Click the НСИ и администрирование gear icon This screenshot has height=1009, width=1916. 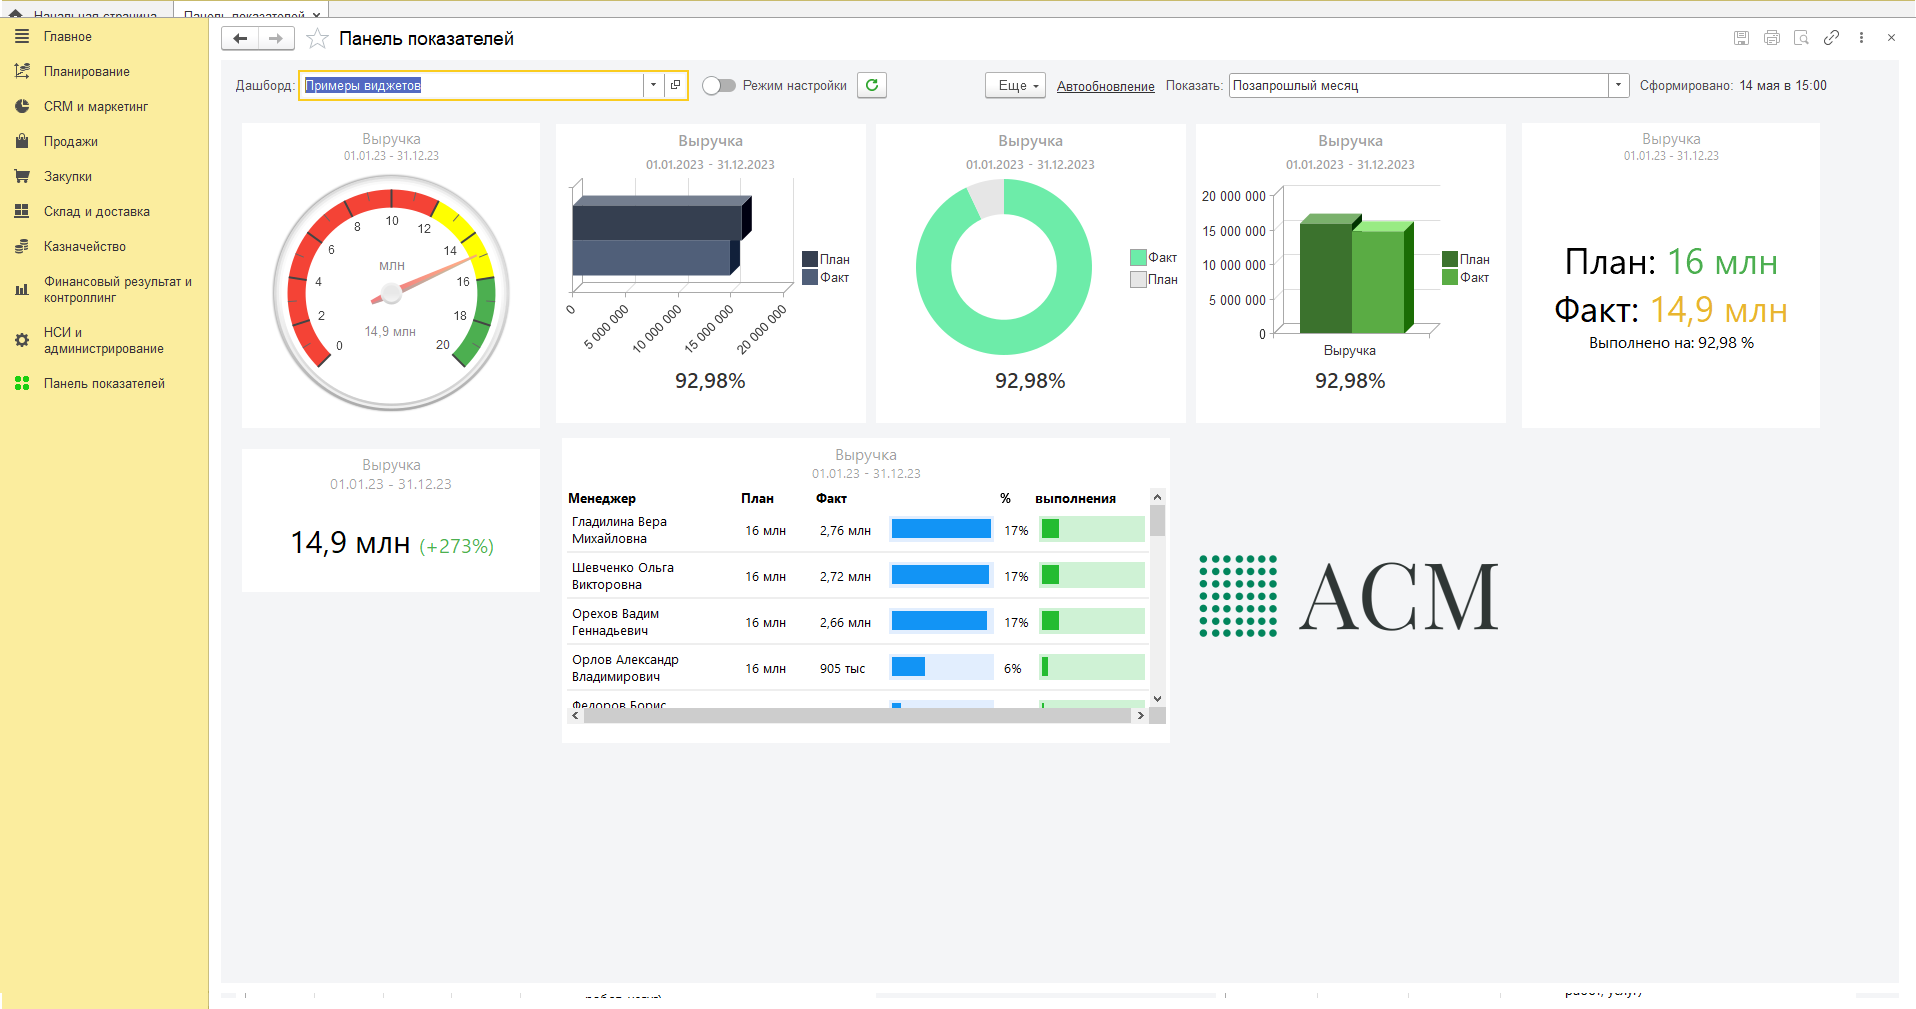pyautogui.click(x=21, y=340)
